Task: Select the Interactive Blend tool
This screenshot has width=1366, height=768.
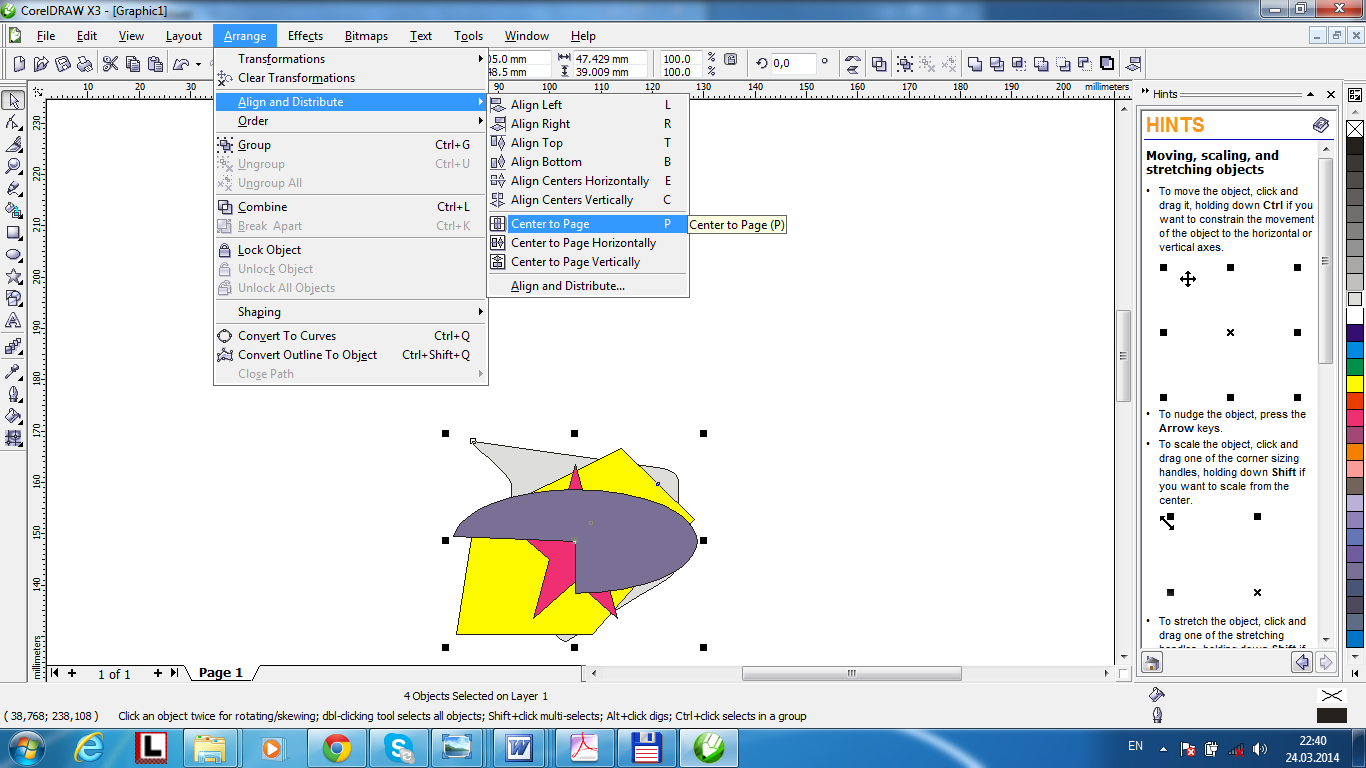Action: tap(13, 347)
